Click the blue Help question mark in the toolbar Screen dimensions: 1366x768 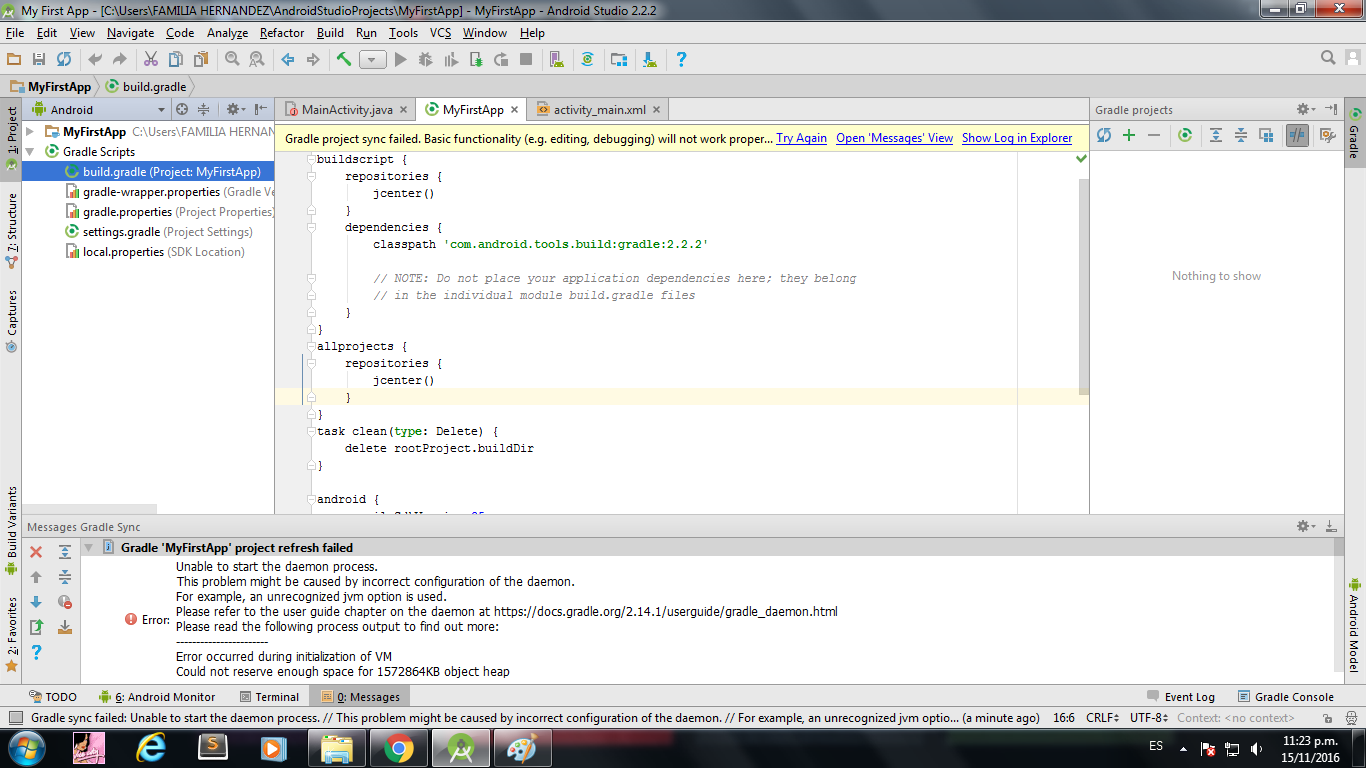coord(681,60)
